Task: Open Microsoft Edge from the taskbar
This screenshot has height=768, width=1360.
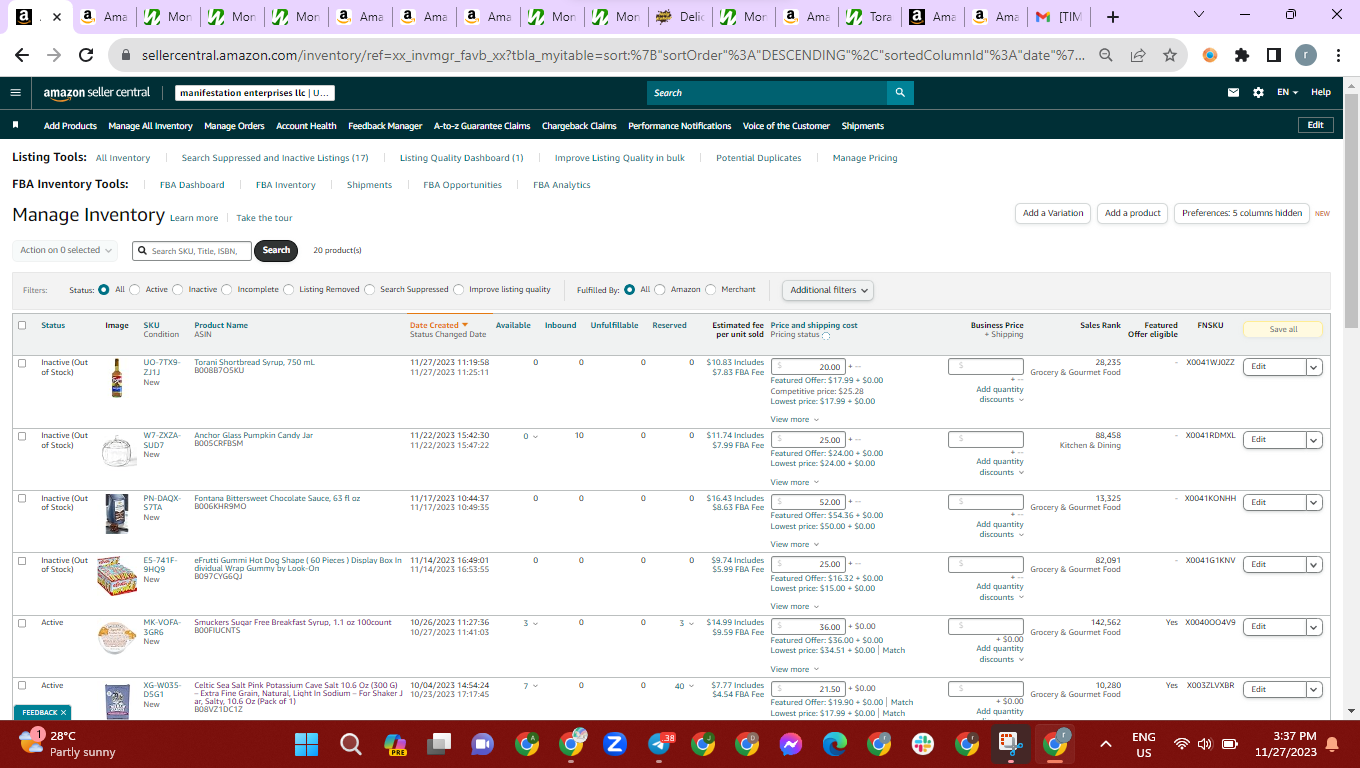Action: pyautogui.click(x=835, y=744)
